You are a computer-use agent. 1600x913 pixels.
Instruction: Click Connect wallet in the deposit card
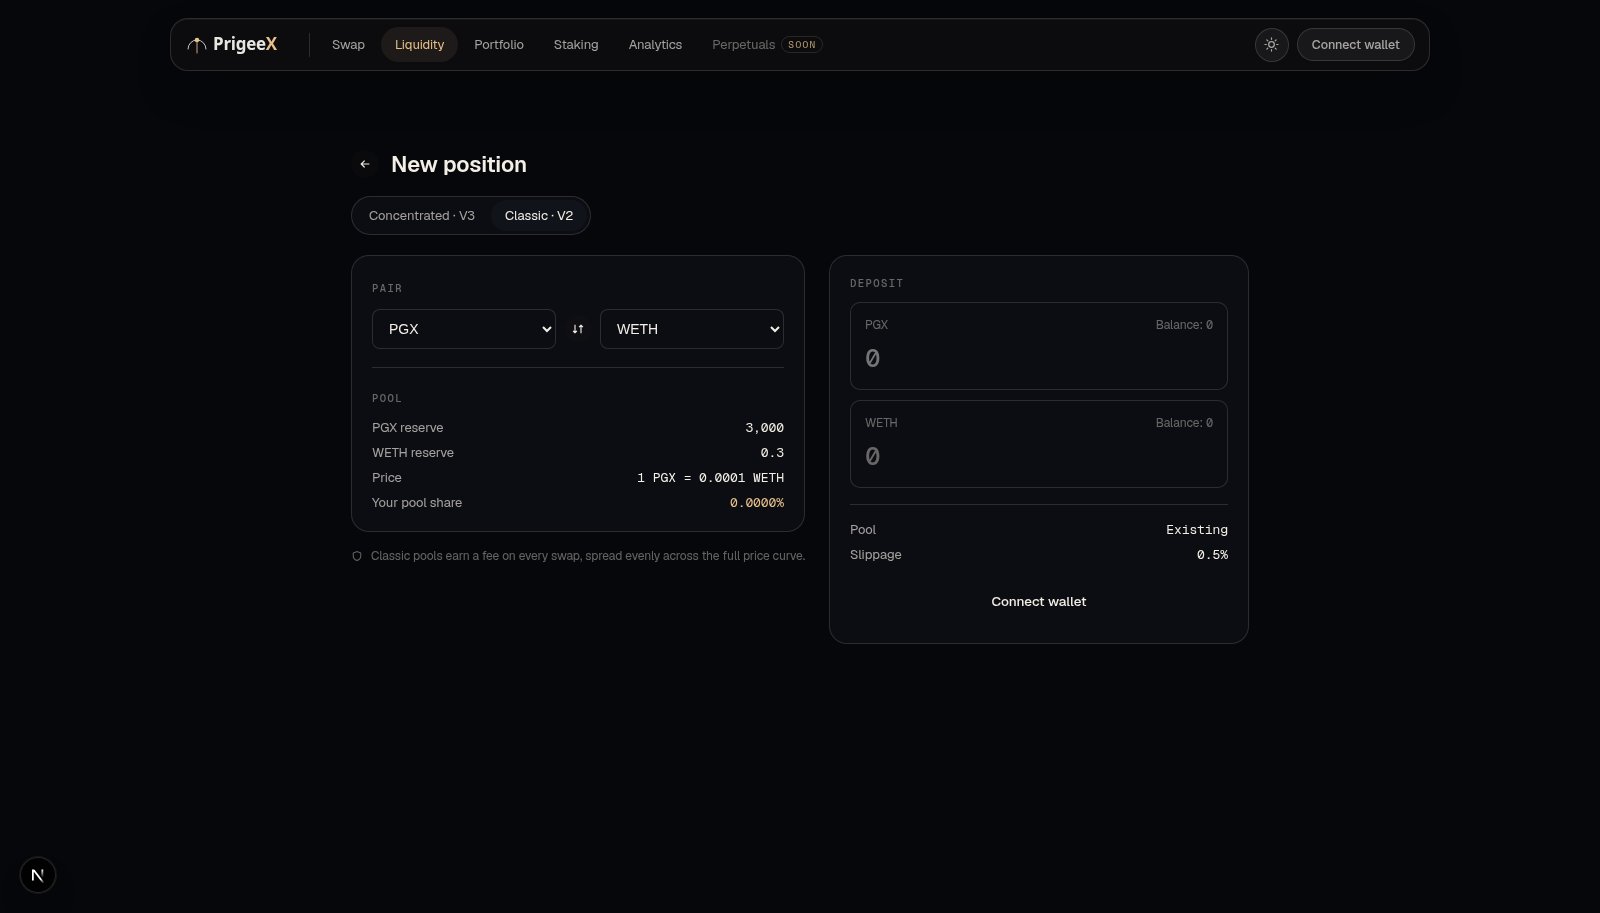(x=1039, y=602)
